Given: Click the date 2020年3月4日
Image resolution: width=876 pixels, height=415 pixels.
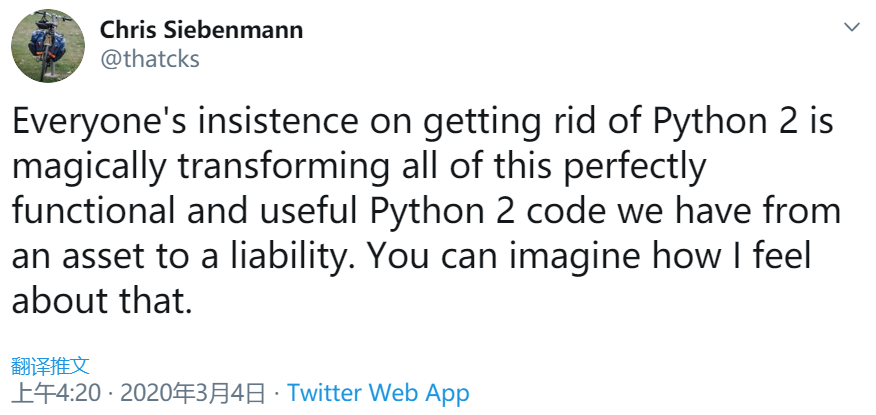Looking at the screenshot, I should click(x=193, y=392).
